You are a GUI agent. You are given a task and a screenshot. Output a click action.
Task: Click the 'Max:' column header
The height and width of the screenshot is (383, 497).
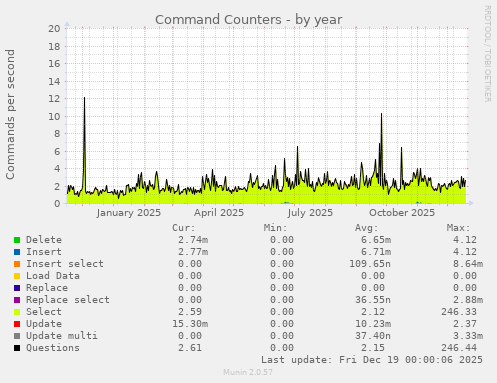pyautogui.click(x=458, y=228)
